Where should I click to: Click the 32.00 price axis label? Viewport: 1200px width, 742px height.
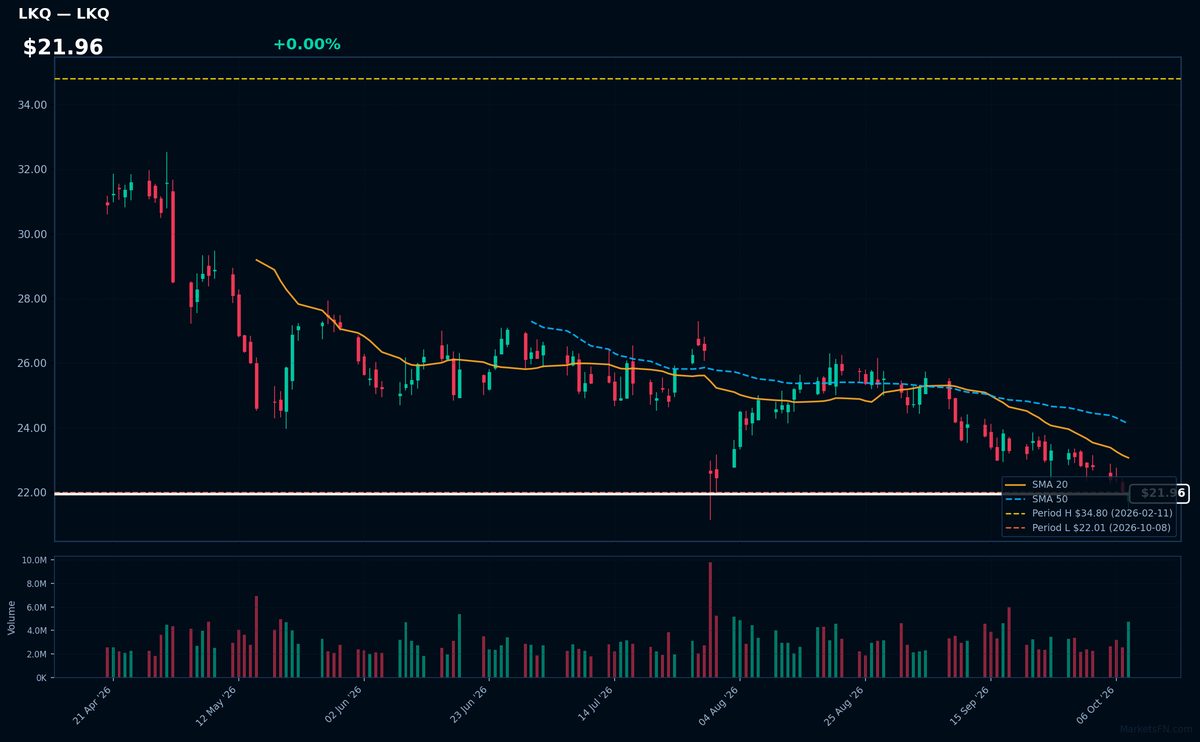[33, 170]
